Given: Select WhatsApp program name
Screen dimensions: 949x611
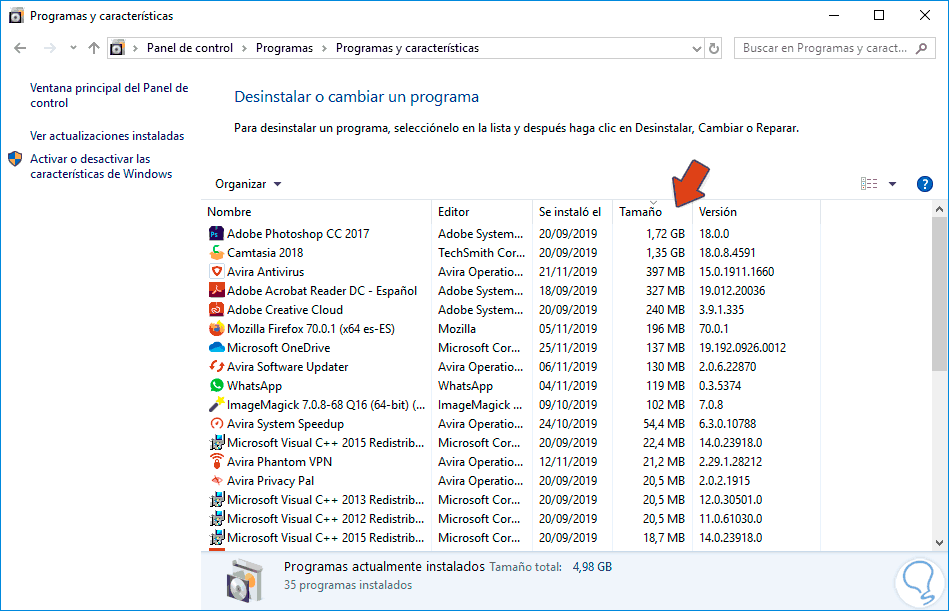Looking at the screenshot, I should tap(254, 386).
